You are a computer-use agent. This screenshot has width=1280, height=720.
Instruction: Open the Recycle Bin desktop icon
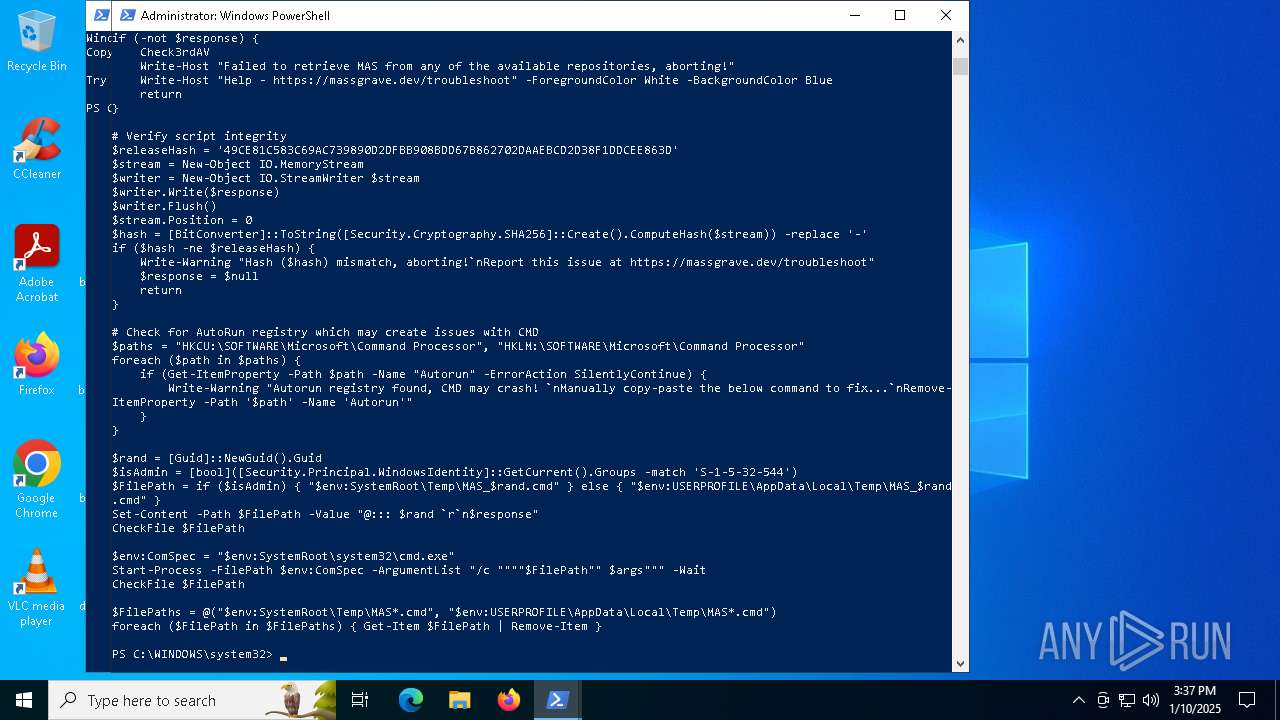point(37,41)
